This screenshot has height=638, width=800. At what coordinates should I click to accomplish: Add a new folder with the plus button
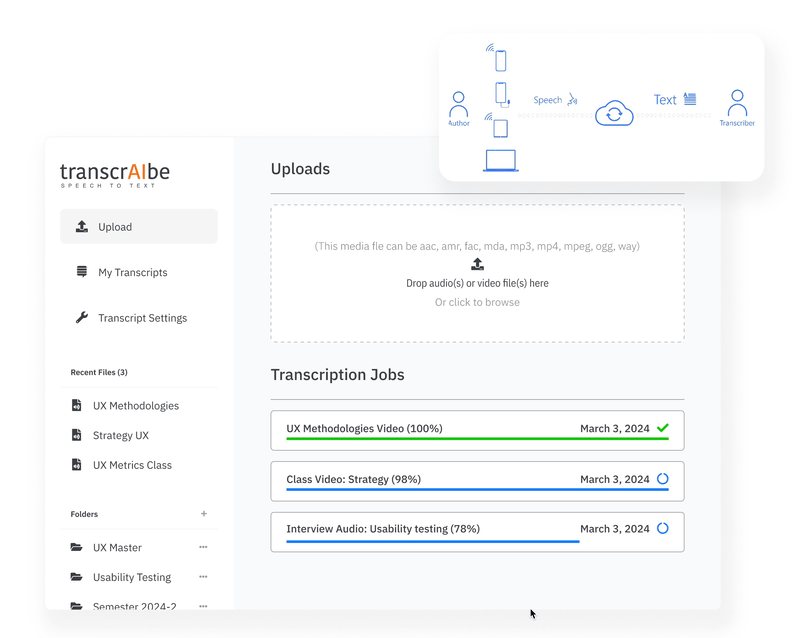tap(204, 514)
